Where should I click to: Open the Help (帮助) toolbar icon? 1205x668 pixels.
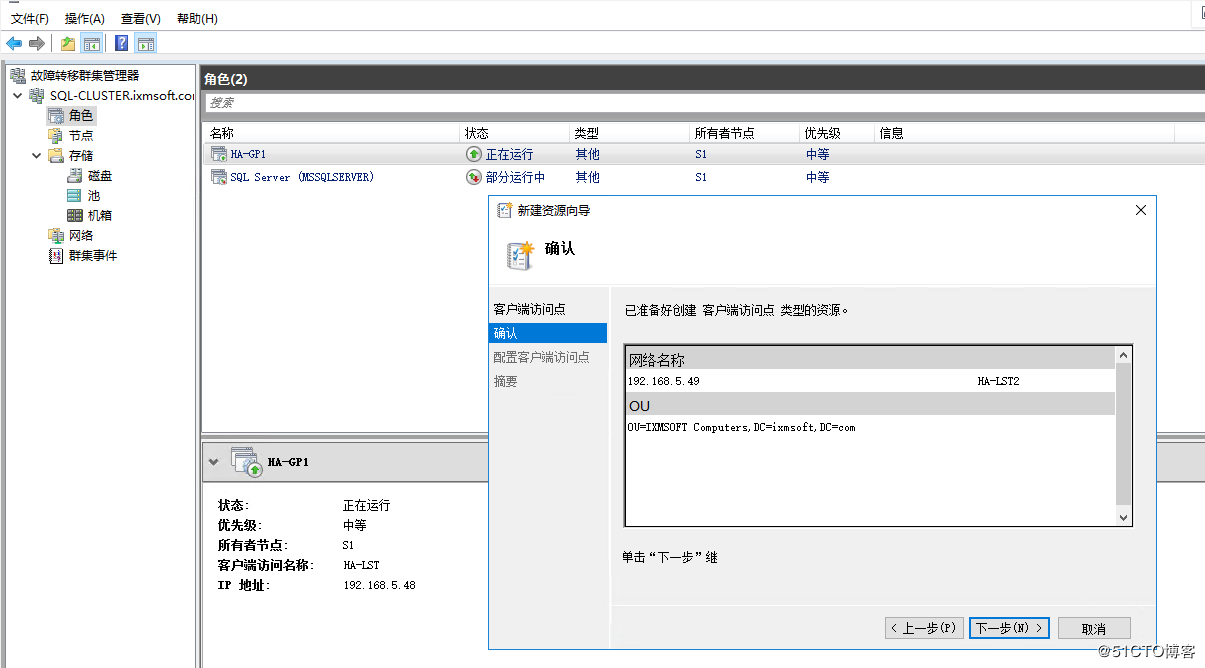120,42
